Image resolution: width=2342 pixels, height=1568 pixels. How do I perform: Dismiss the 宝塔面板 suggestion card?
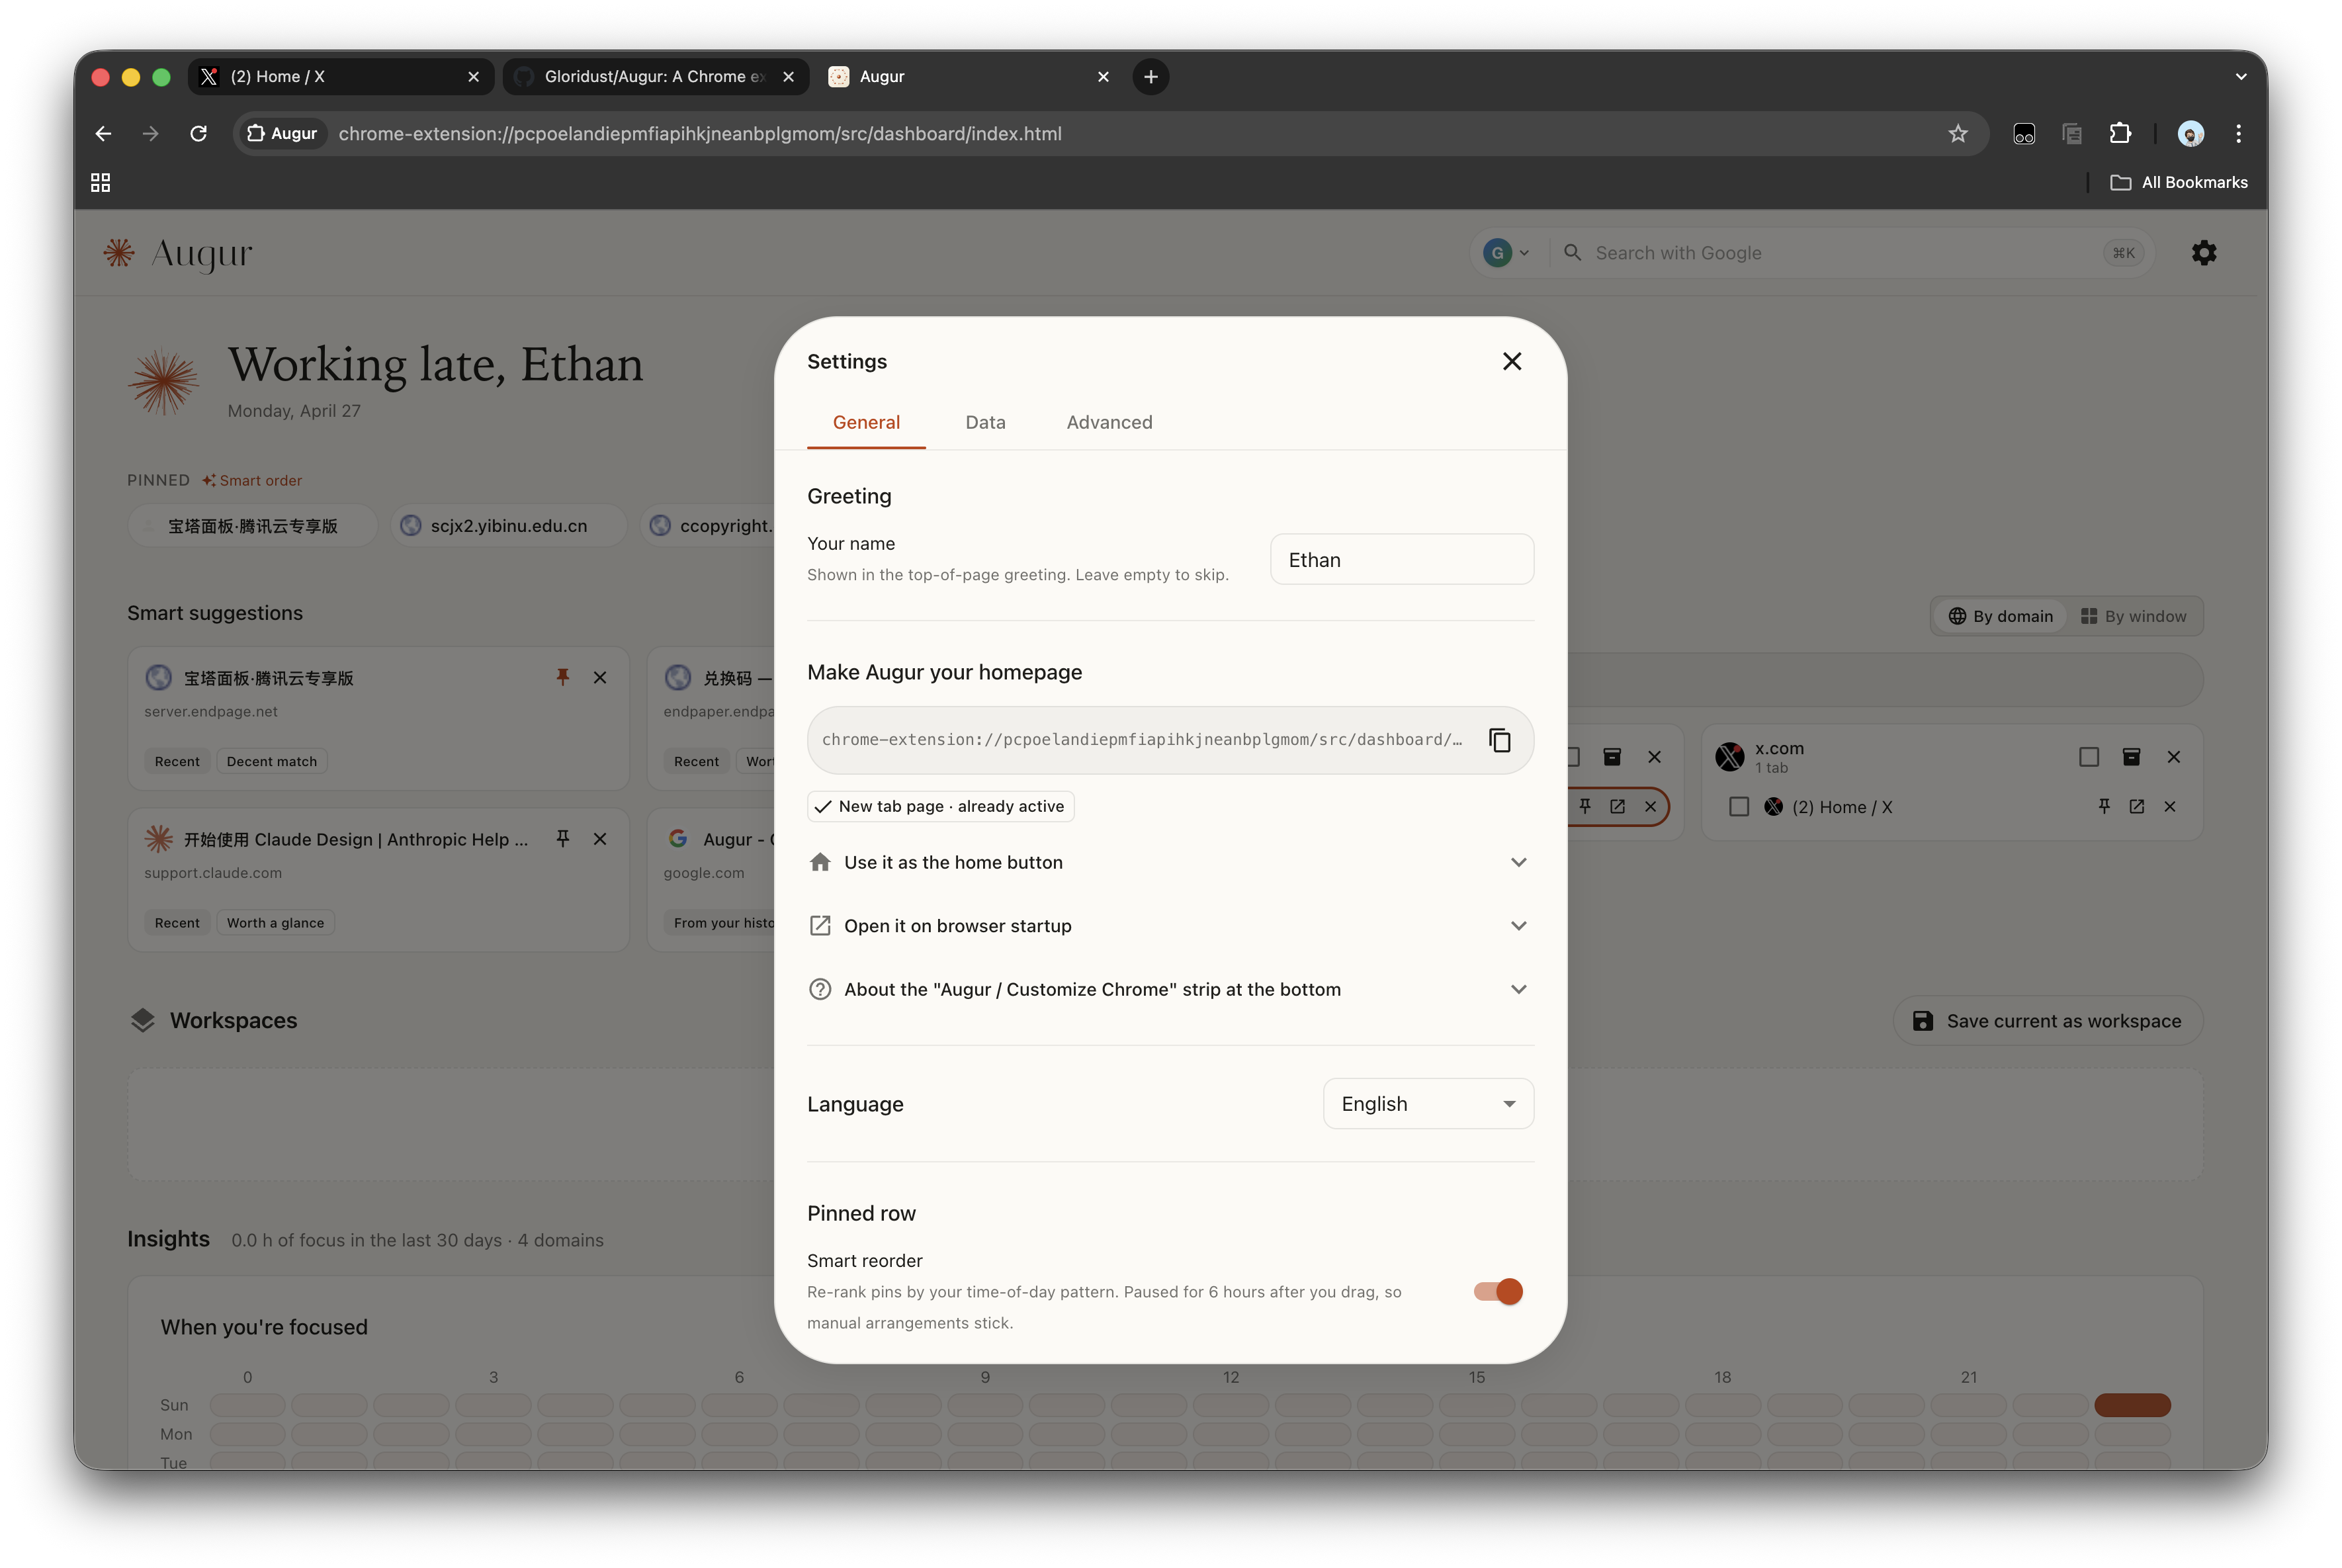[x=600, y=677]
